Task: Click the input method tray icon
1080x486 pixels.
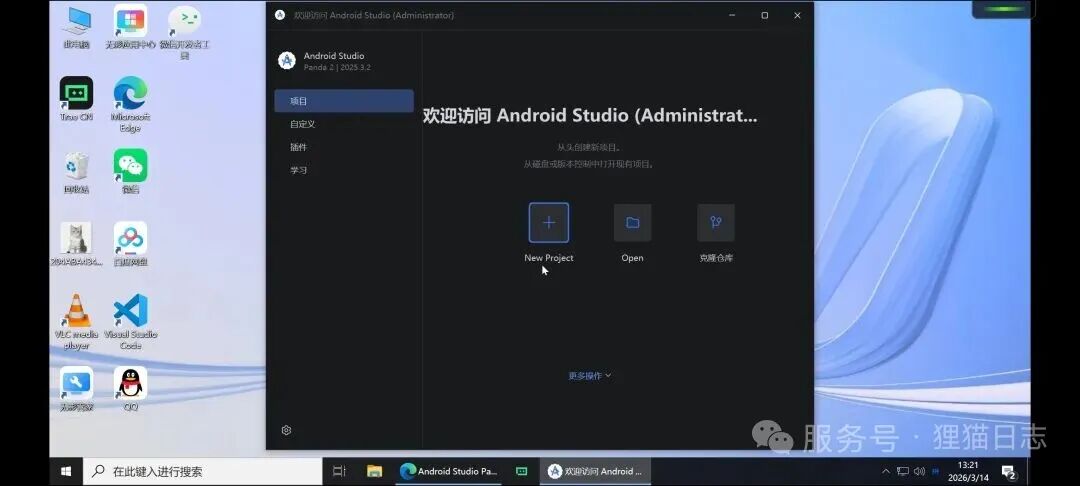Action: click(x=935, y=472)
